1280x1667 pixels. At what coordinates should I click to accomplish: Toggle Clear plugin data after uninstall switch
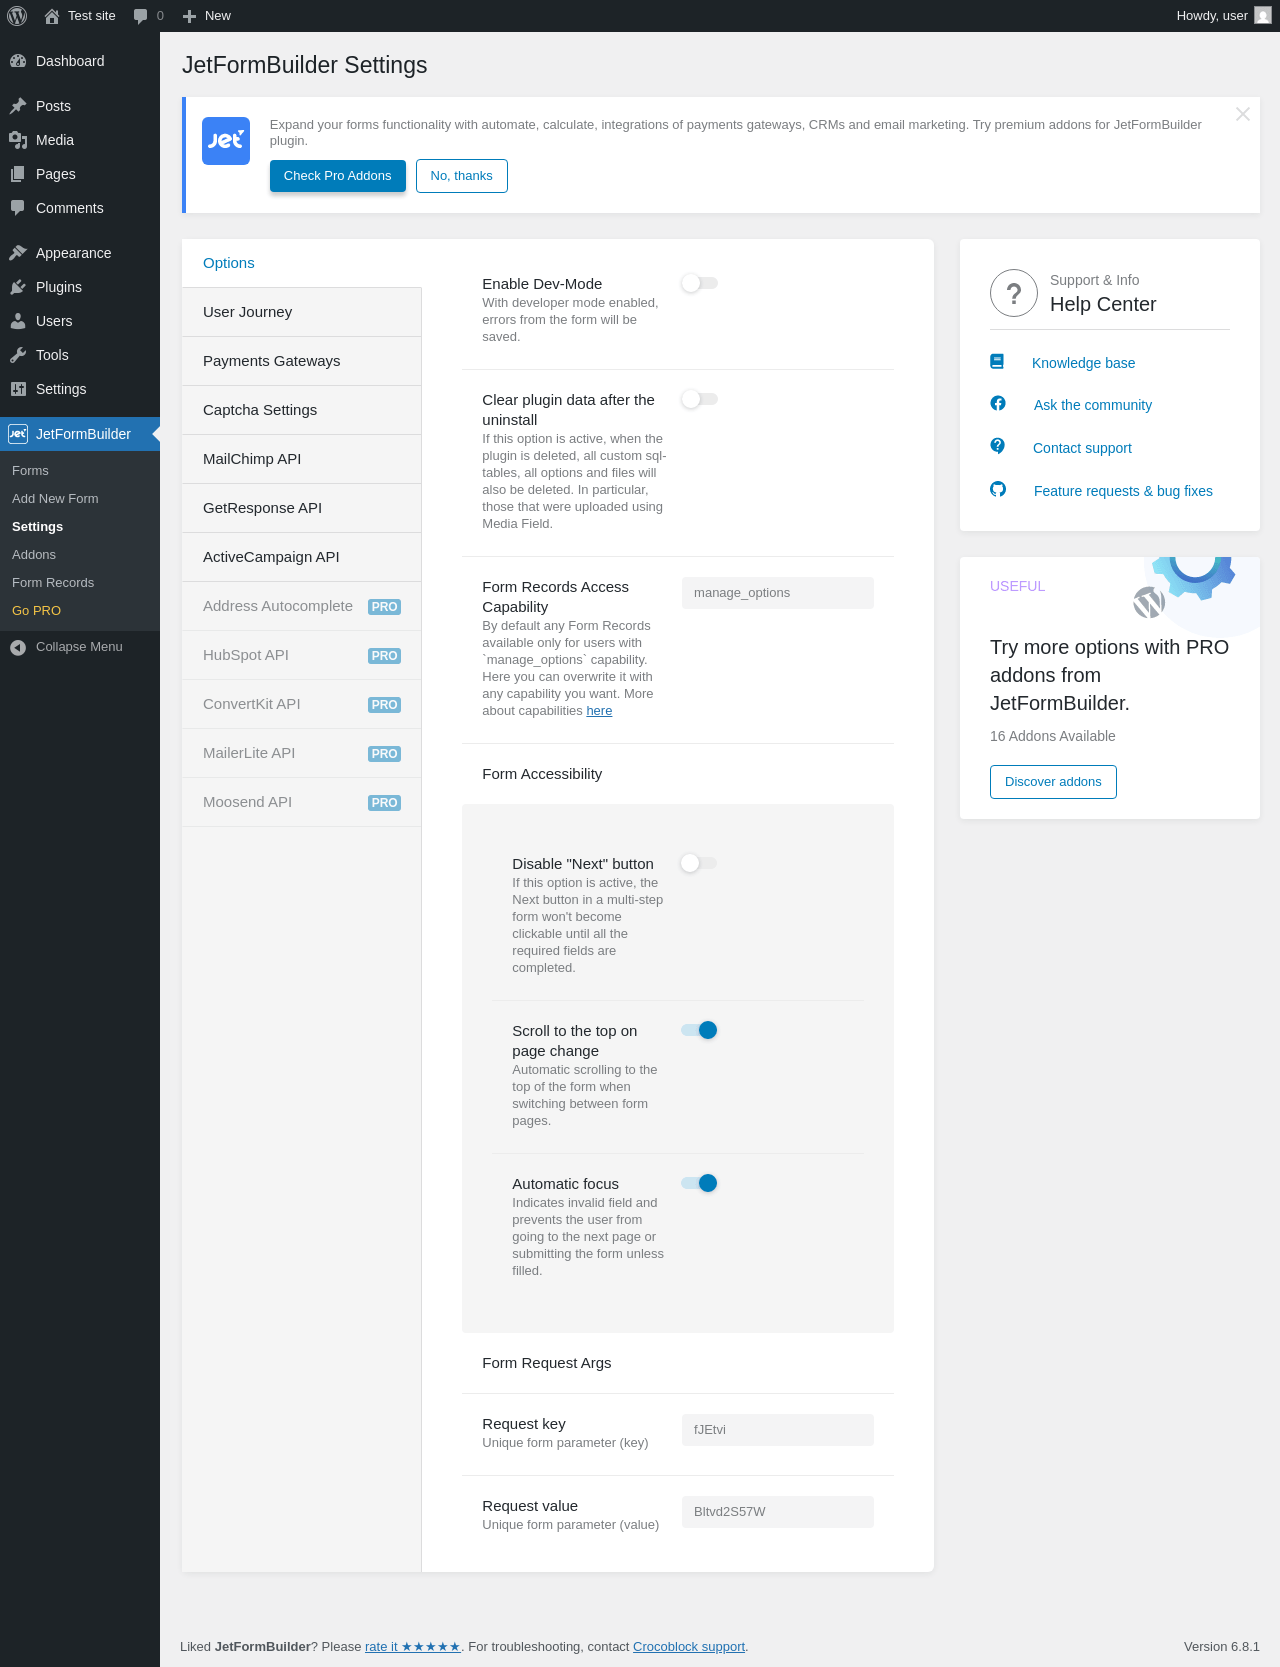pos(700,399)
